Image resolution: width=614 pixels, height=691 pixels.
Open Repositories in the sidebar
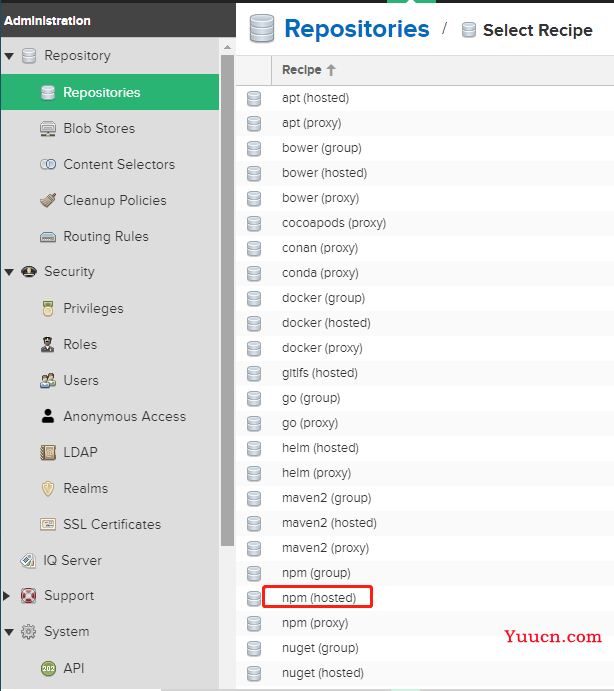110,92
